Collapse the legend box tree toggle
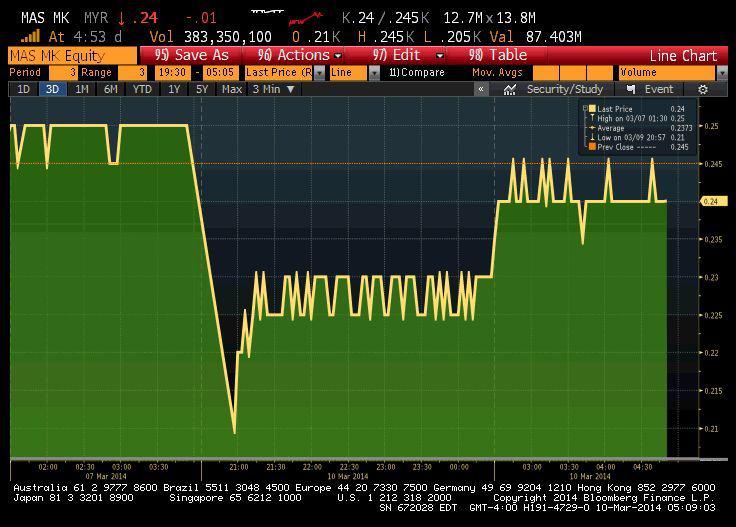Screen dimensions: 736x527 583,108
